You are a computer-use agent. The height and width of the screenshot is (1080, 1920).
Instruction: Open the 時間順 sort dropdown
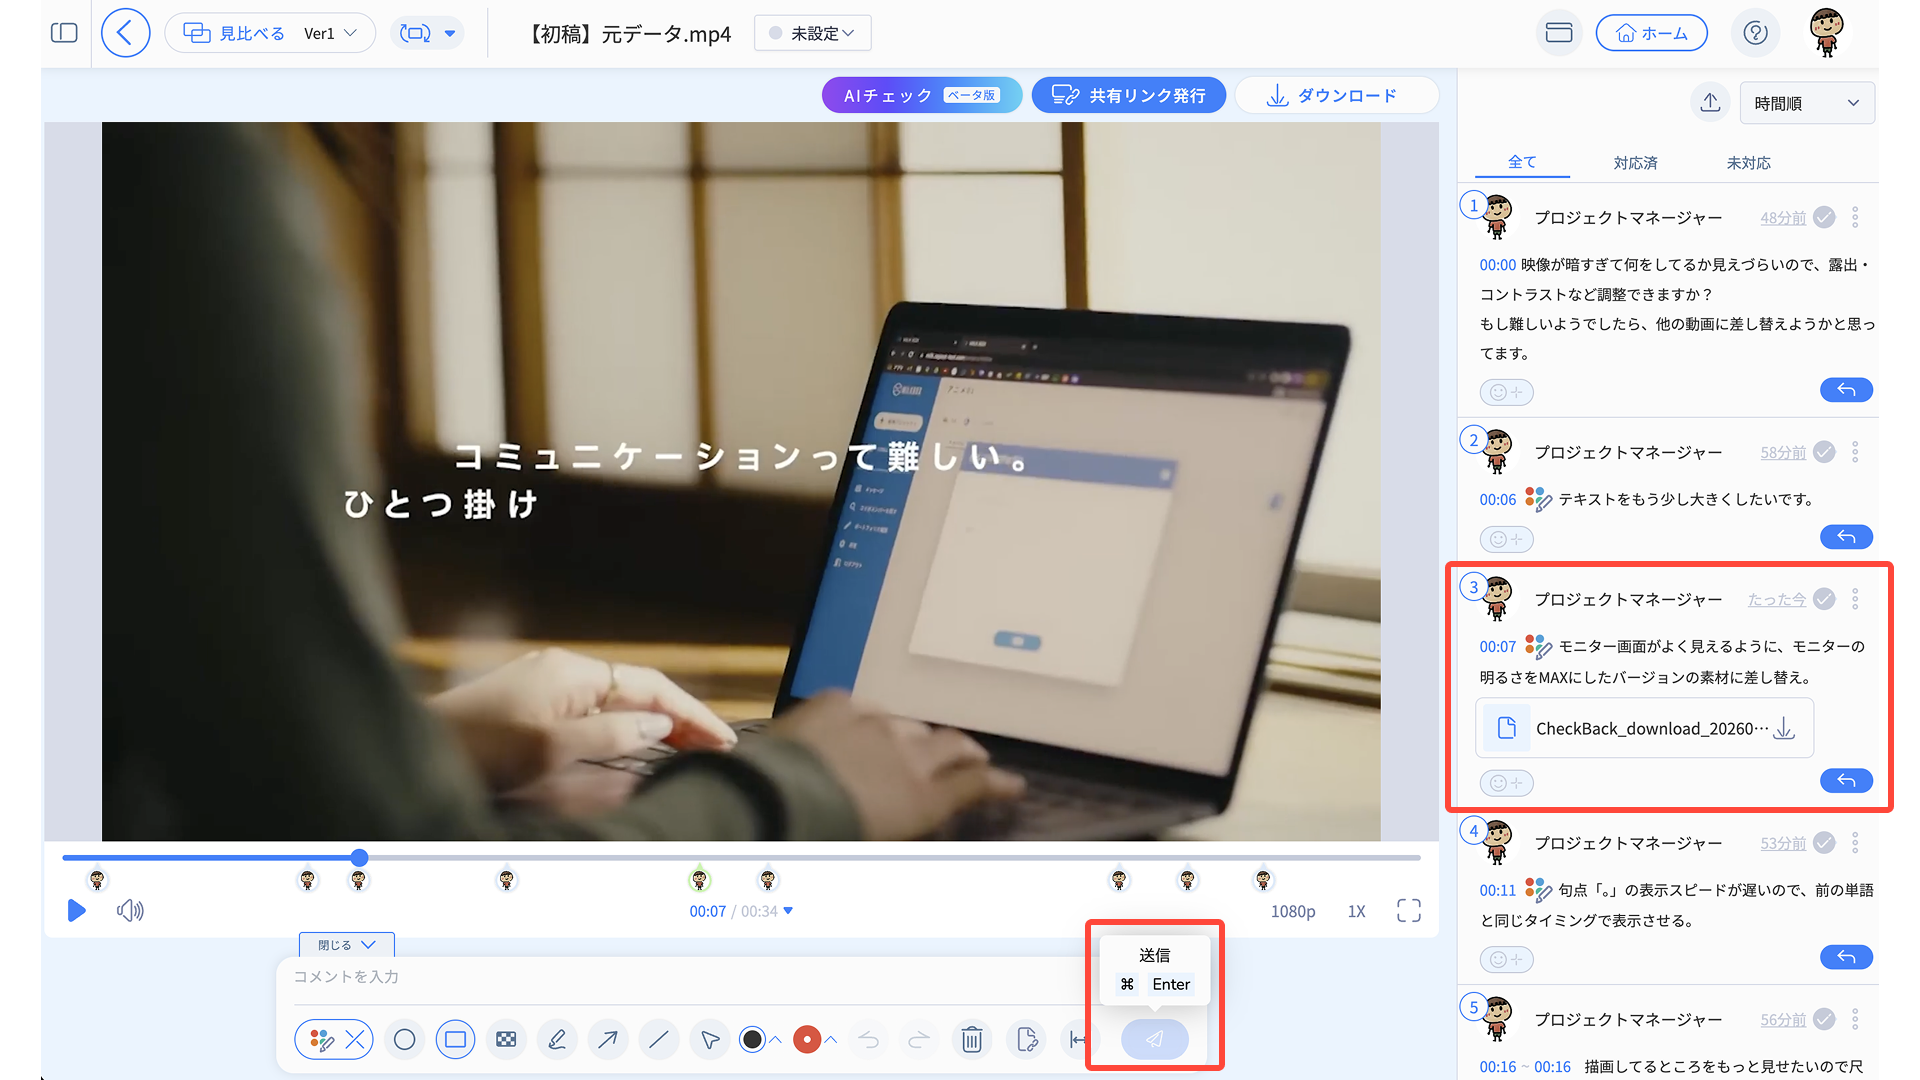(1806, 103)
